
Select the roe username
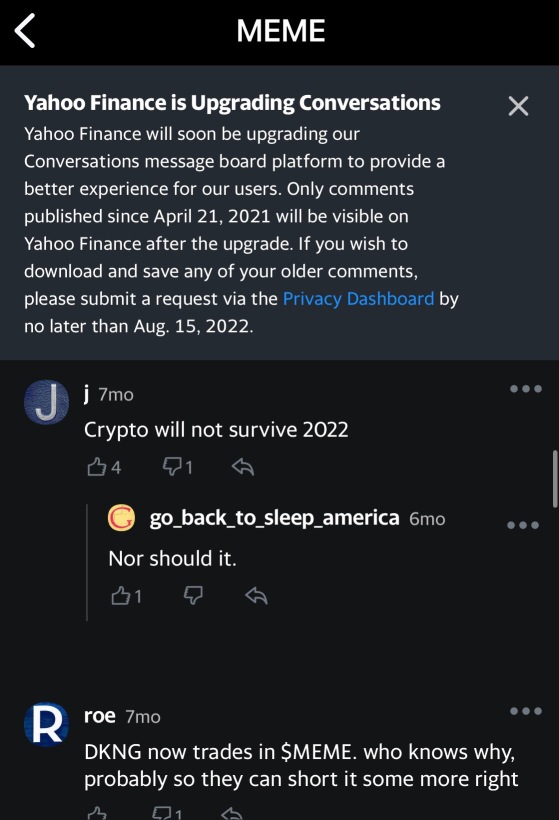[99, 715]
